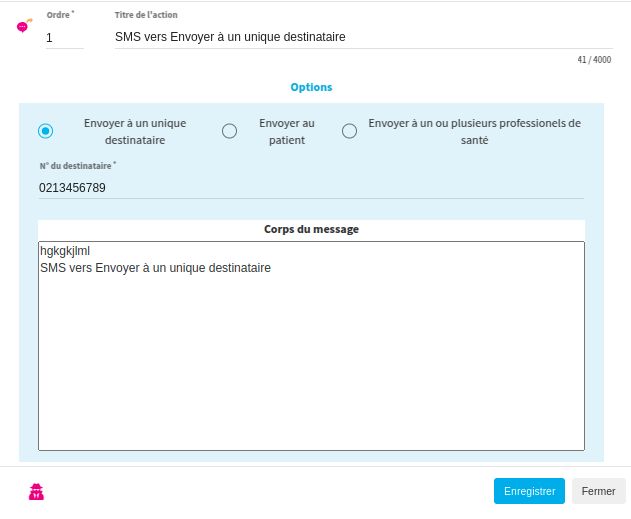This screenshot has width=631, height=519.
Task: Click the pink spy icon at bottom
Action: click(37, 491)
